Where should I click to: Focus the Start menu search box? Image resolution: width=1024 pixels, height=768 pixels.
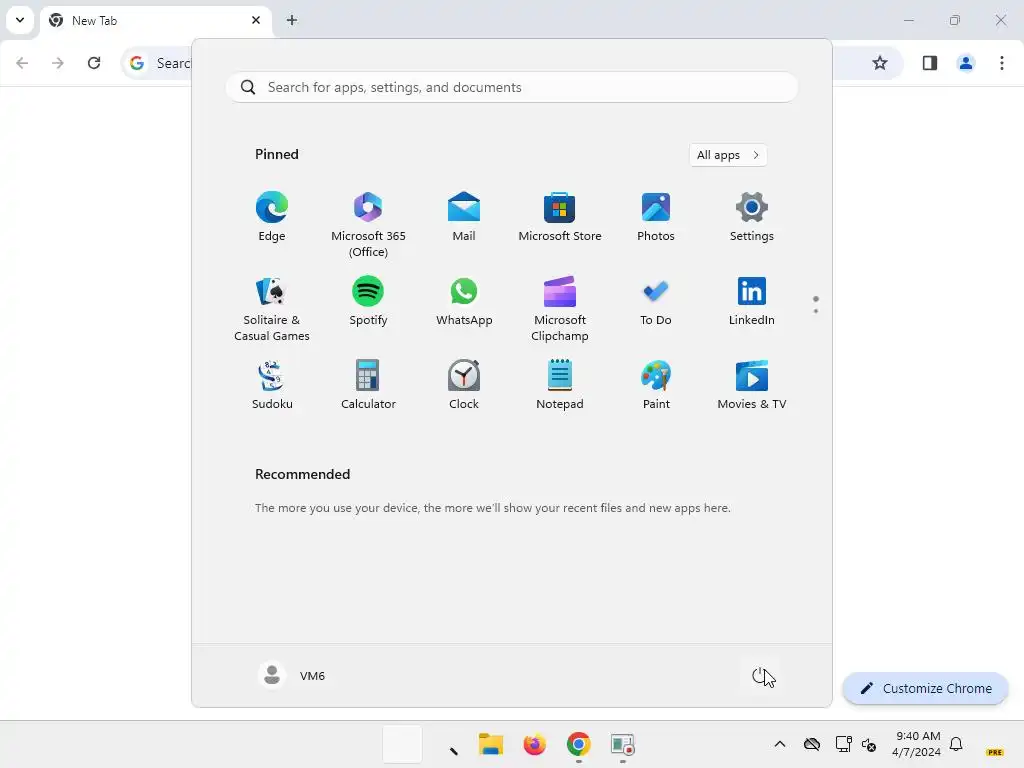[x=512, y=88]
